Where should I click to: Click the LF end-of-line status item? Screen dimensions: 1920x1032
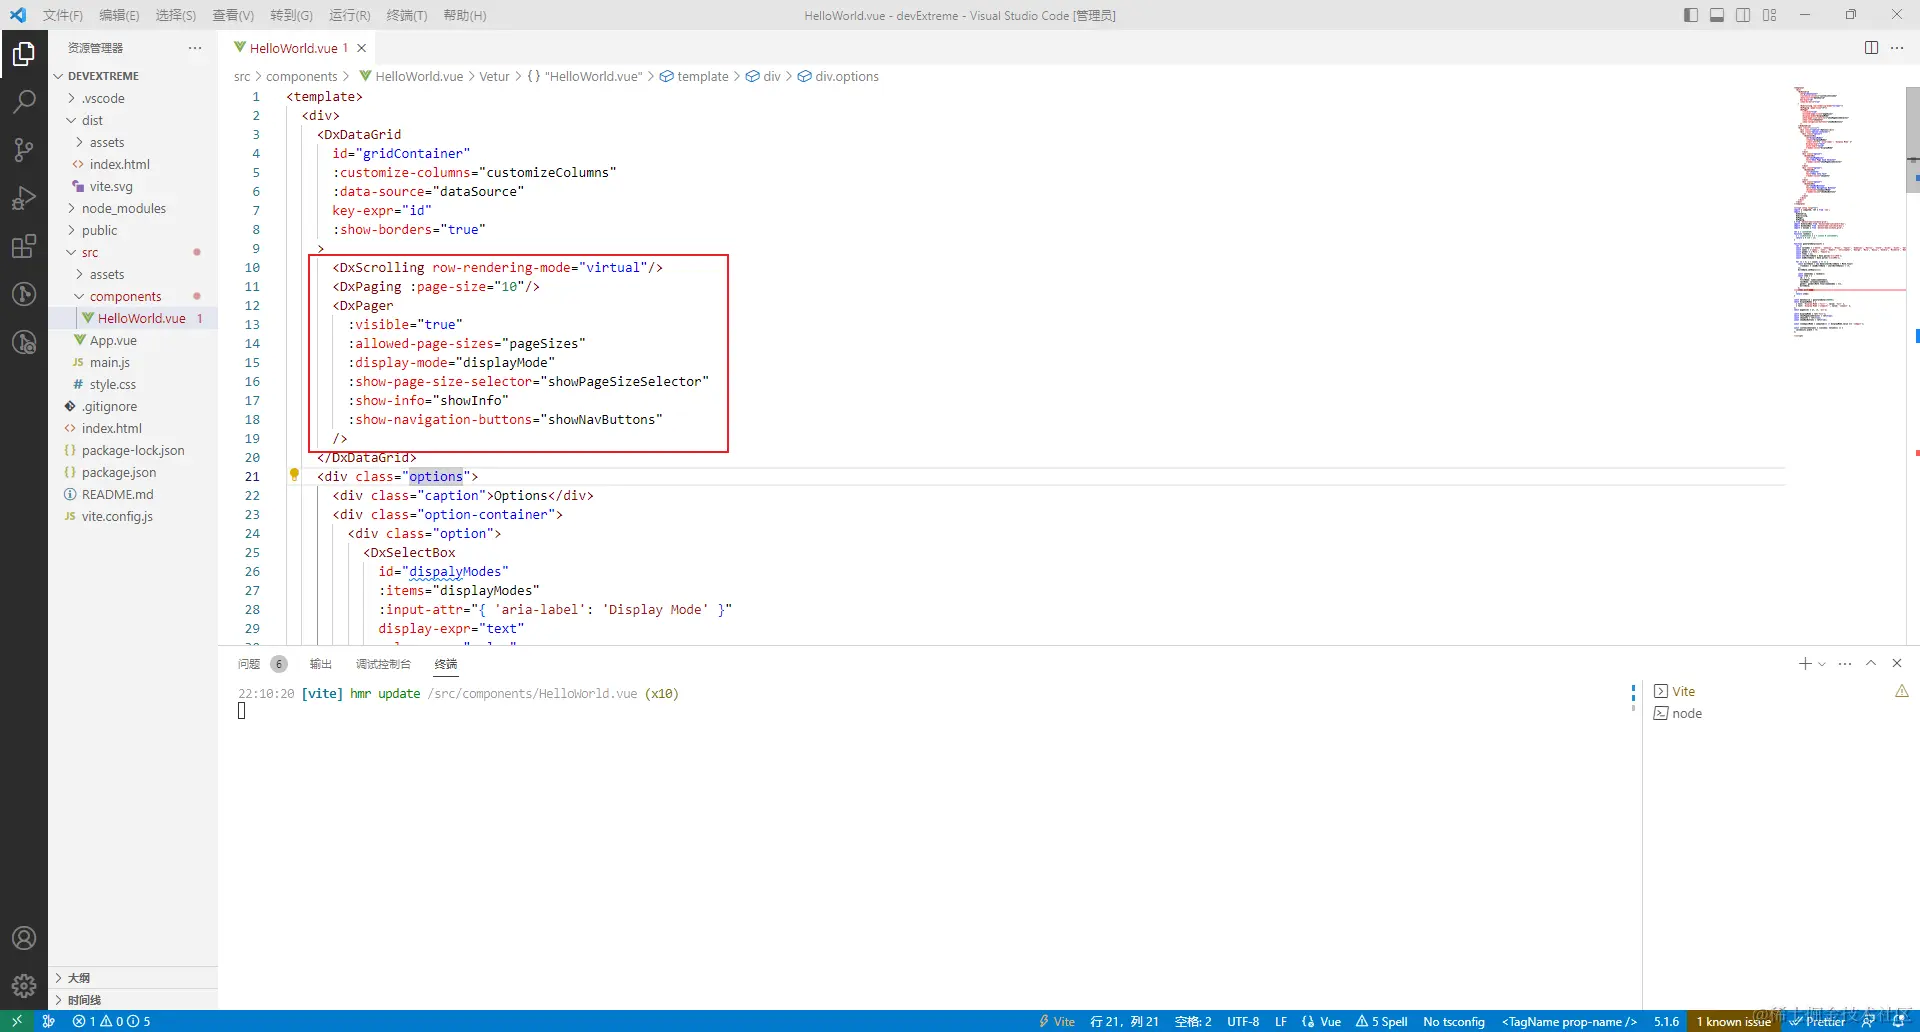[1281, 1021]
